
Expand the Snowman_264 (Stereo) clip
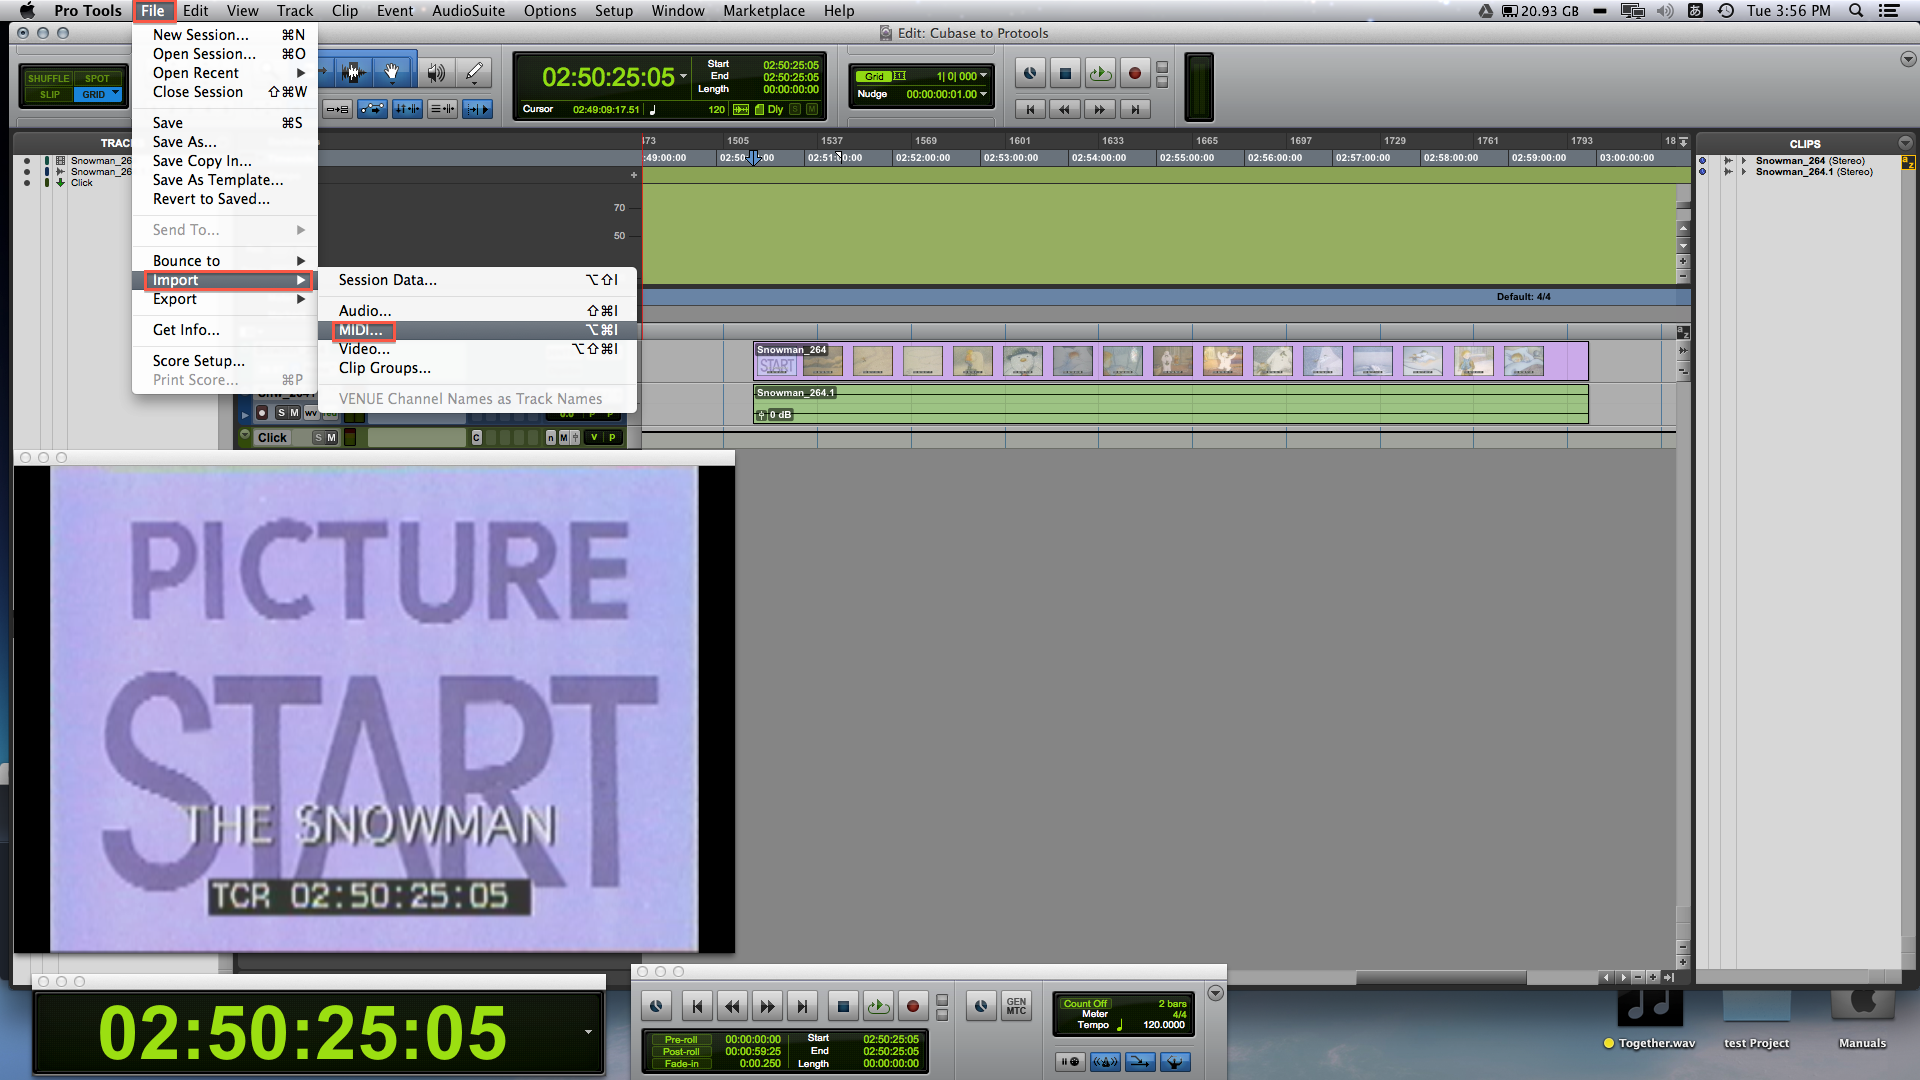1744,161
